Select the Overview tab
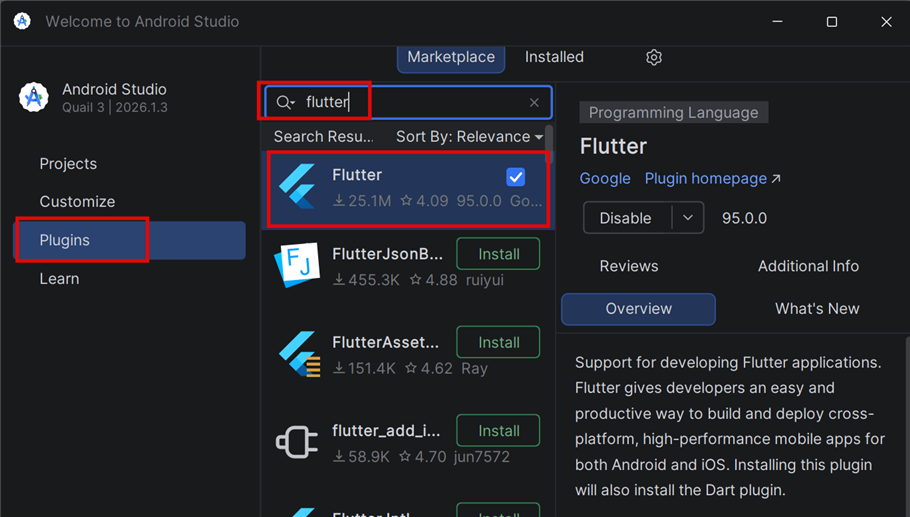 click(638, 309)
